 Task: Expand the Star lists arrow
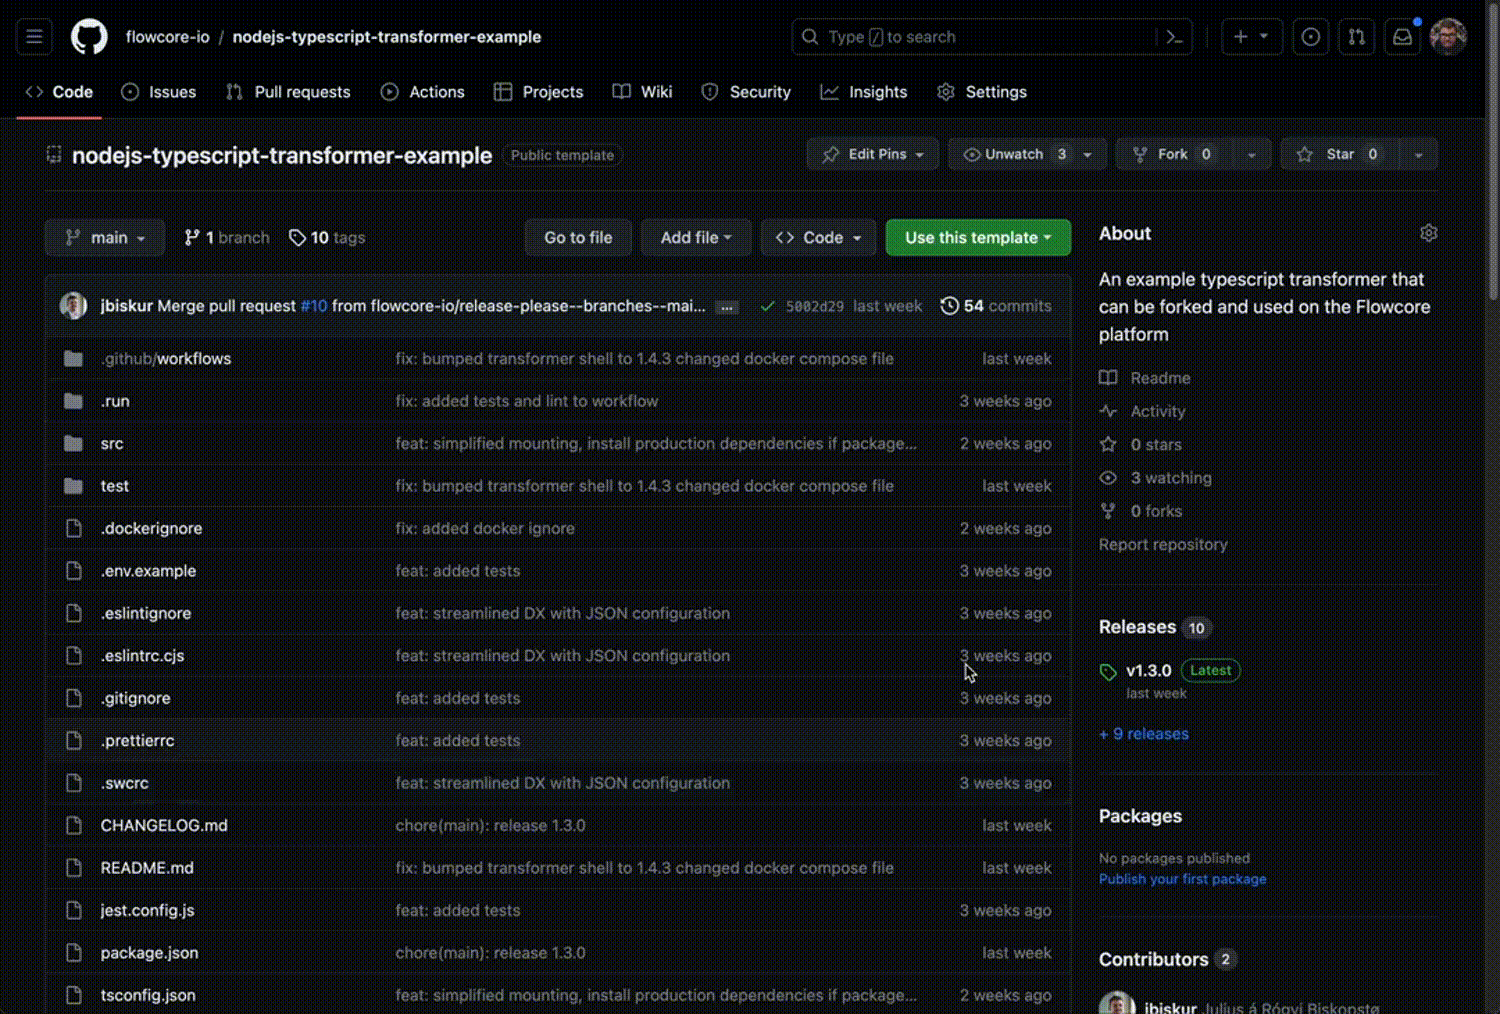[x=1418, y=154]
